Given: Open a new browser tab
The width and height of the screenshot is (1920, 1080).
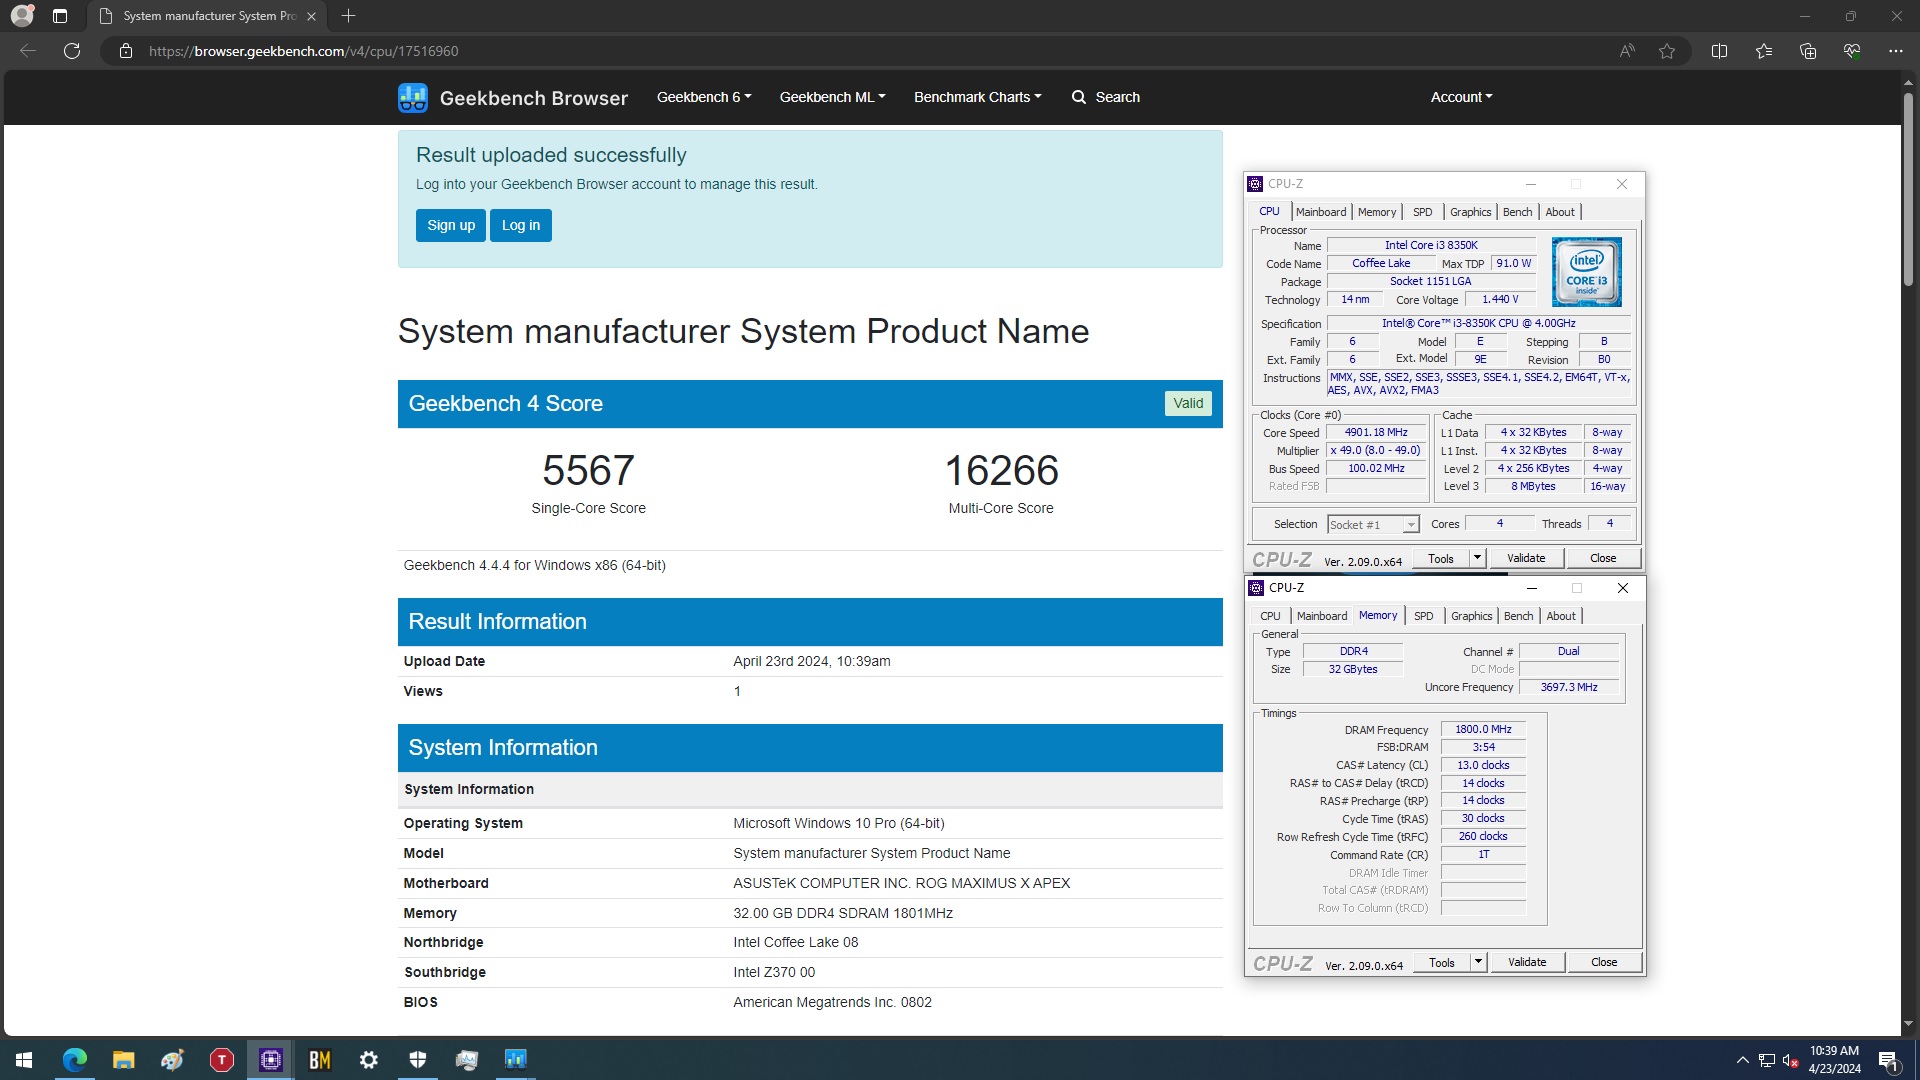Looking at the screenshot, I should pos(348,16).
